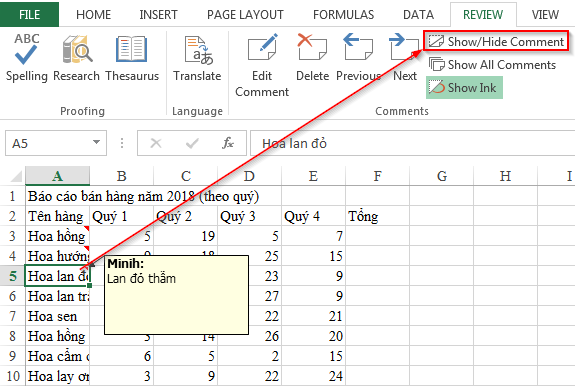Click cell C3 with value 19
The width and height of the screenshot is (575, 386).
coord(186,236)
